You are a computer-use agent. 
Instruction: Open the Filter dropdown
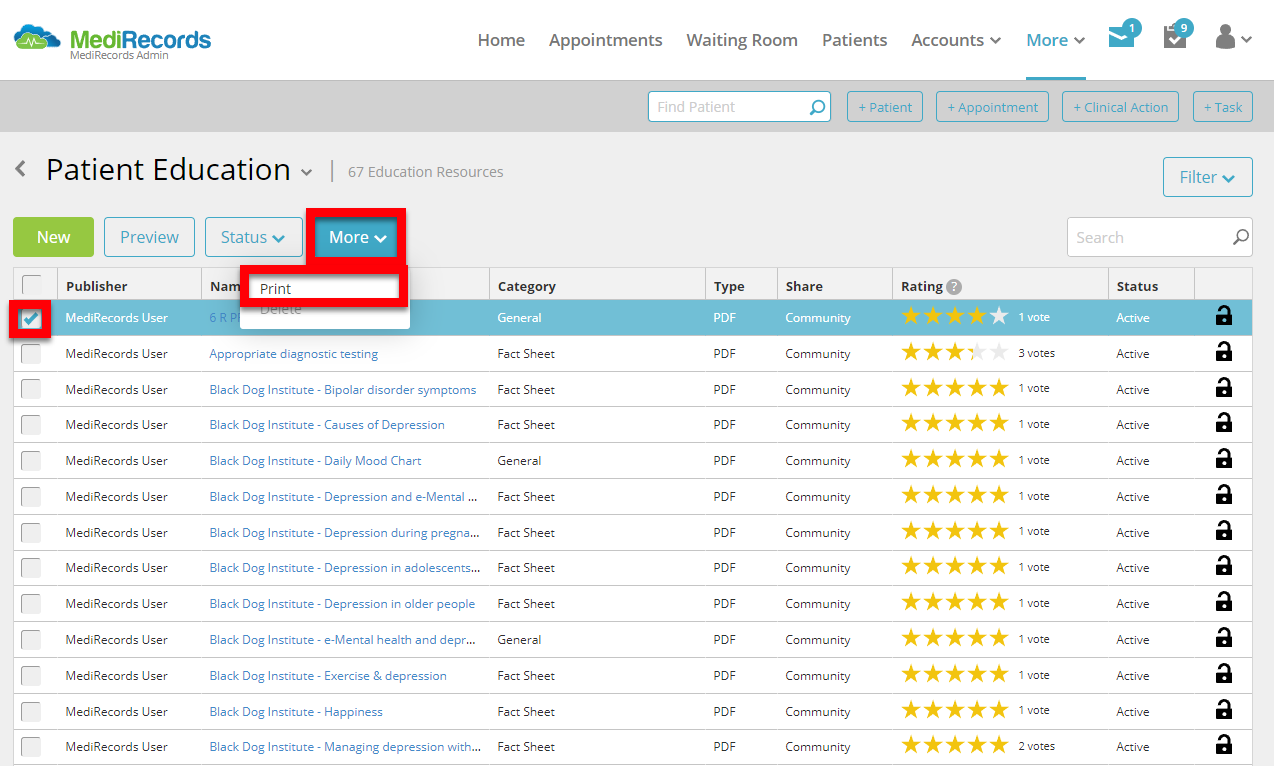click(x=1207, y=177)
